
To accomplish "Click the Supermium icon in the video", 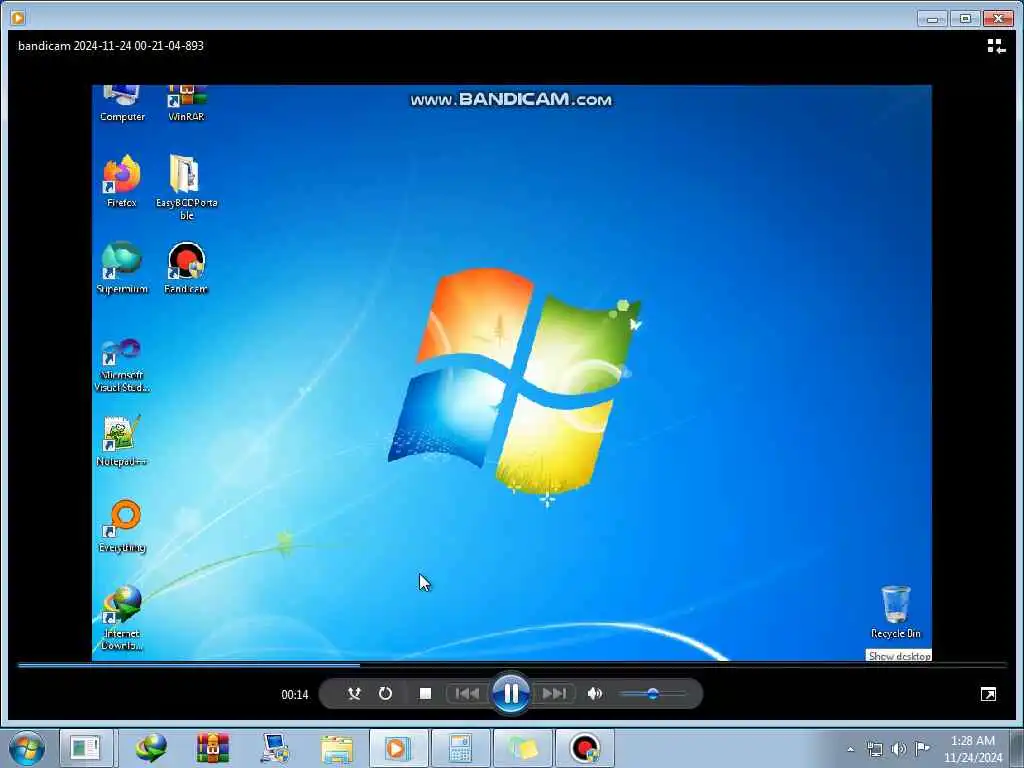I will 121,268.
